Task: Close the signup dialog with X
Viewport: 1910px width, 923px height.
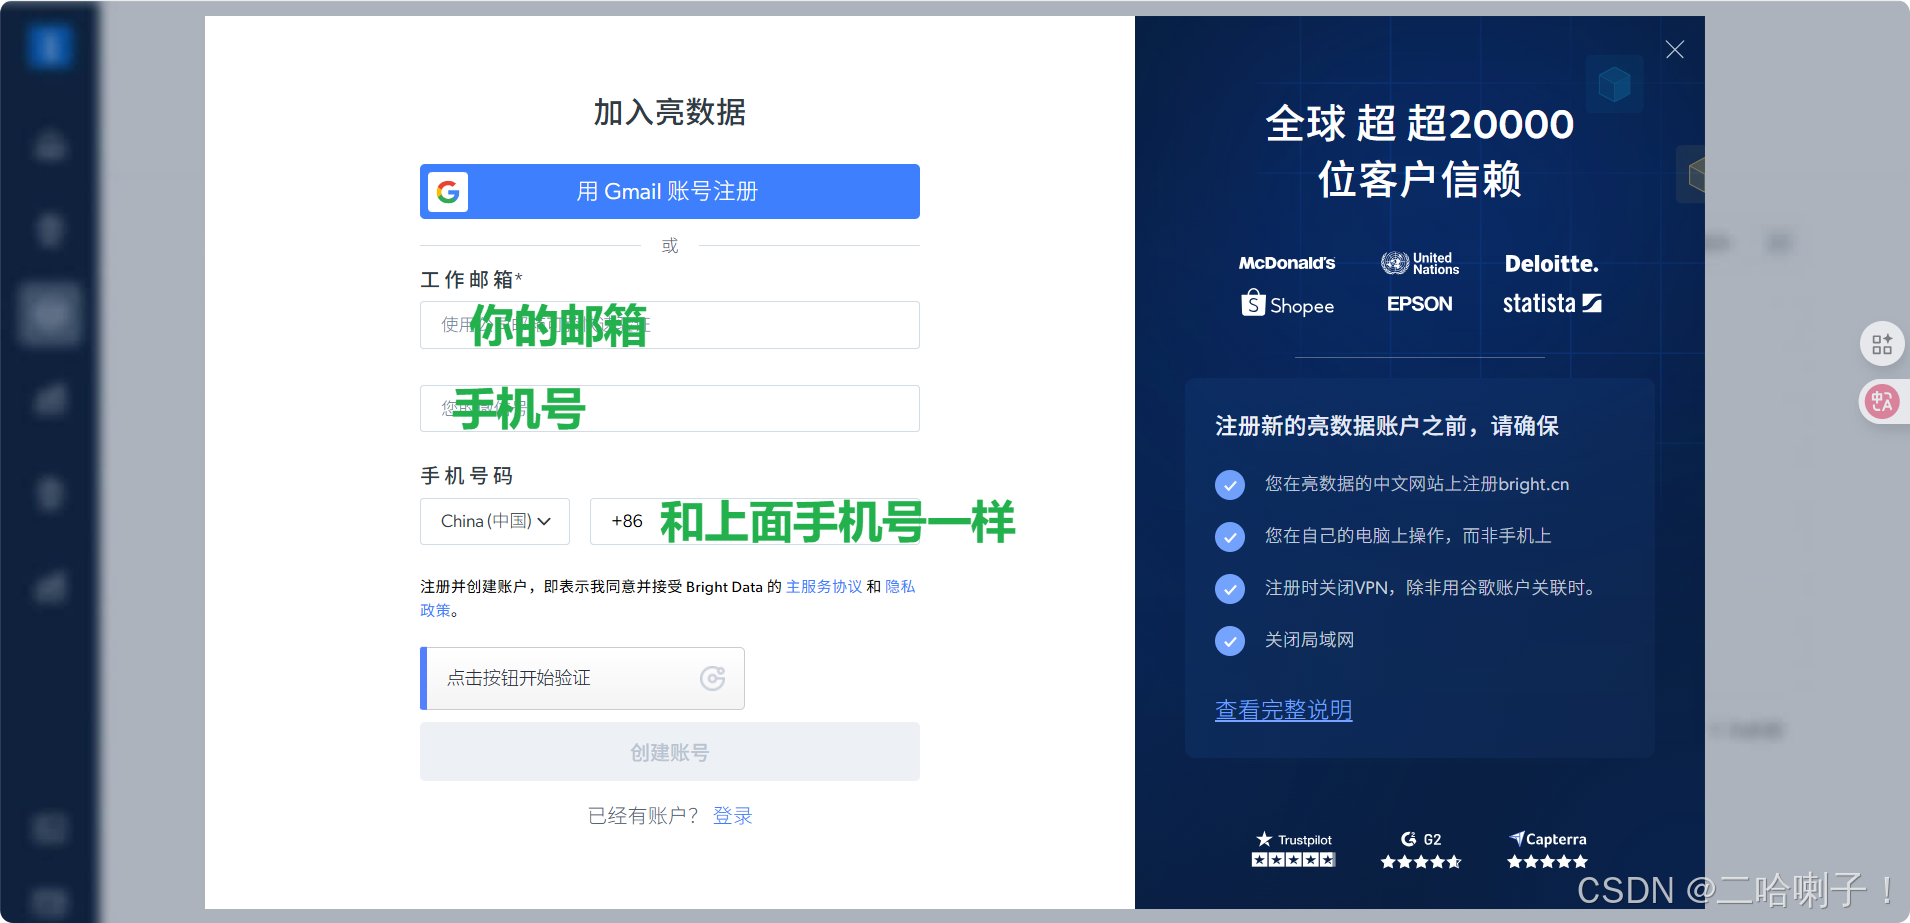Action: point(1675,50)
